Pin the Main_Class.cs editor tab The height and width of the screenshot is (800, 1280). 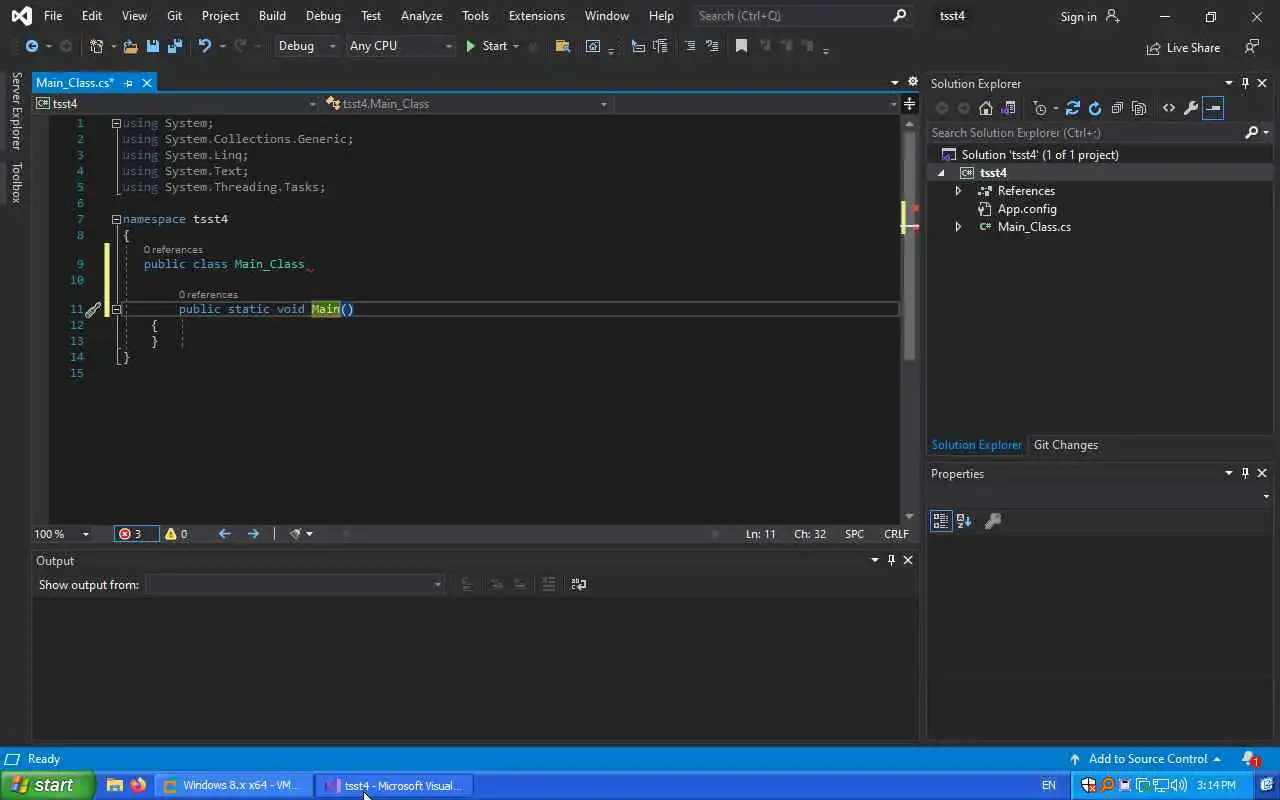[x=128, y=83]
